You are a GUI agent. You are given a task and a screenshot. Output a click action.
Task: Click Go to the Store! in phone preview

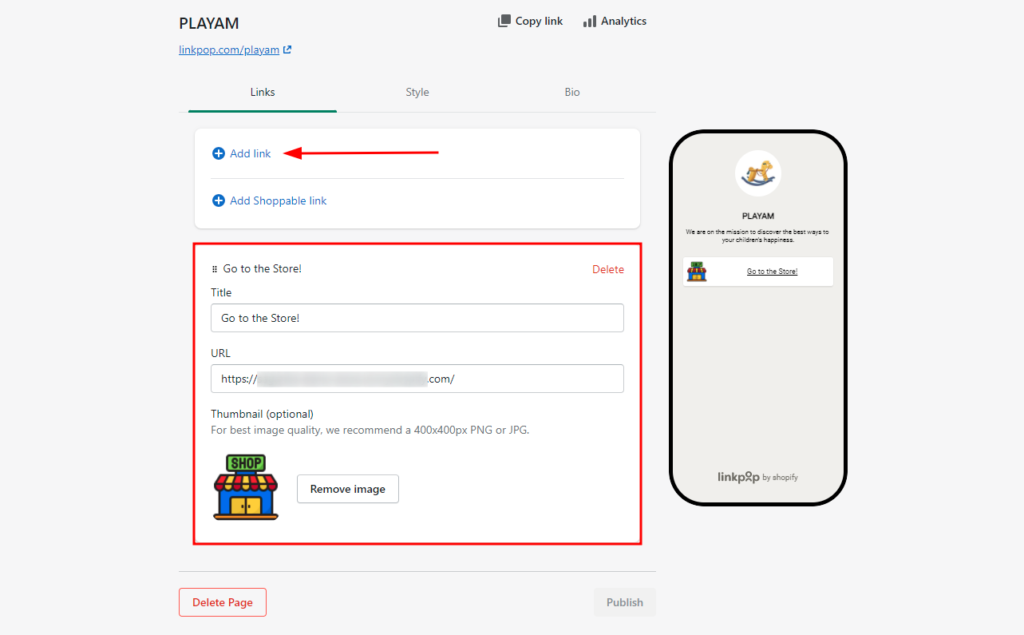pos(772,271)
